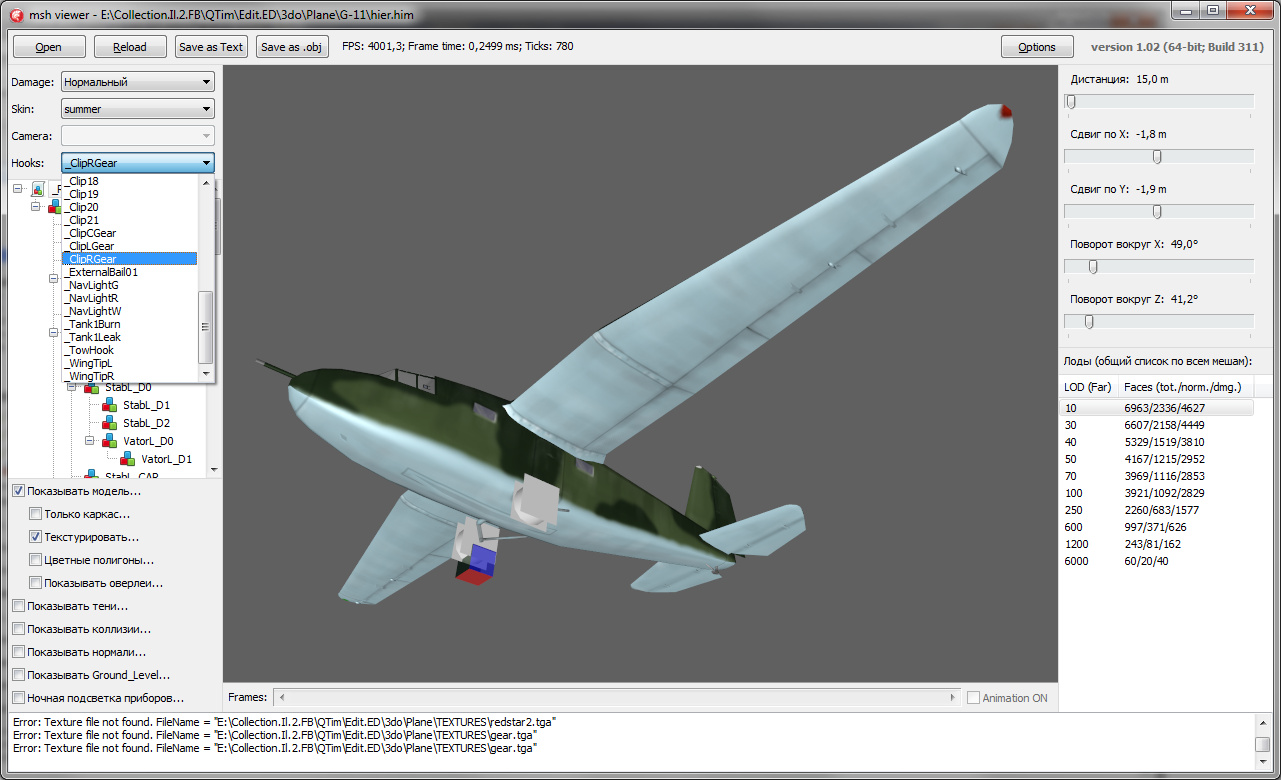Open the Skin dropdown showing summer
This screenshot has width=1281, height=780.
(x=138, y=109)
